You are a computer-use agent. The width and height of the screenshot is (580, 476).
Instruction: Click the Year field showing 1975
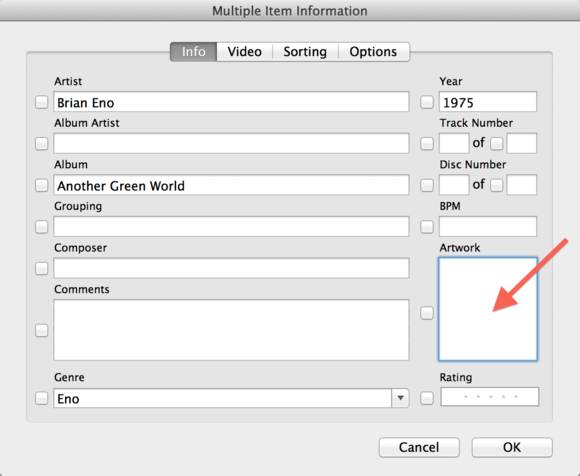[x=488, y=102]
